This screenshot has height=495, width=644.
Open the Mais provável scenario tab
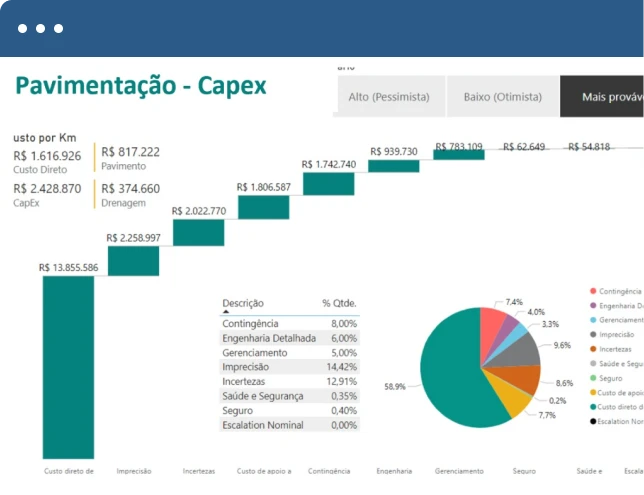click(605, 97)
